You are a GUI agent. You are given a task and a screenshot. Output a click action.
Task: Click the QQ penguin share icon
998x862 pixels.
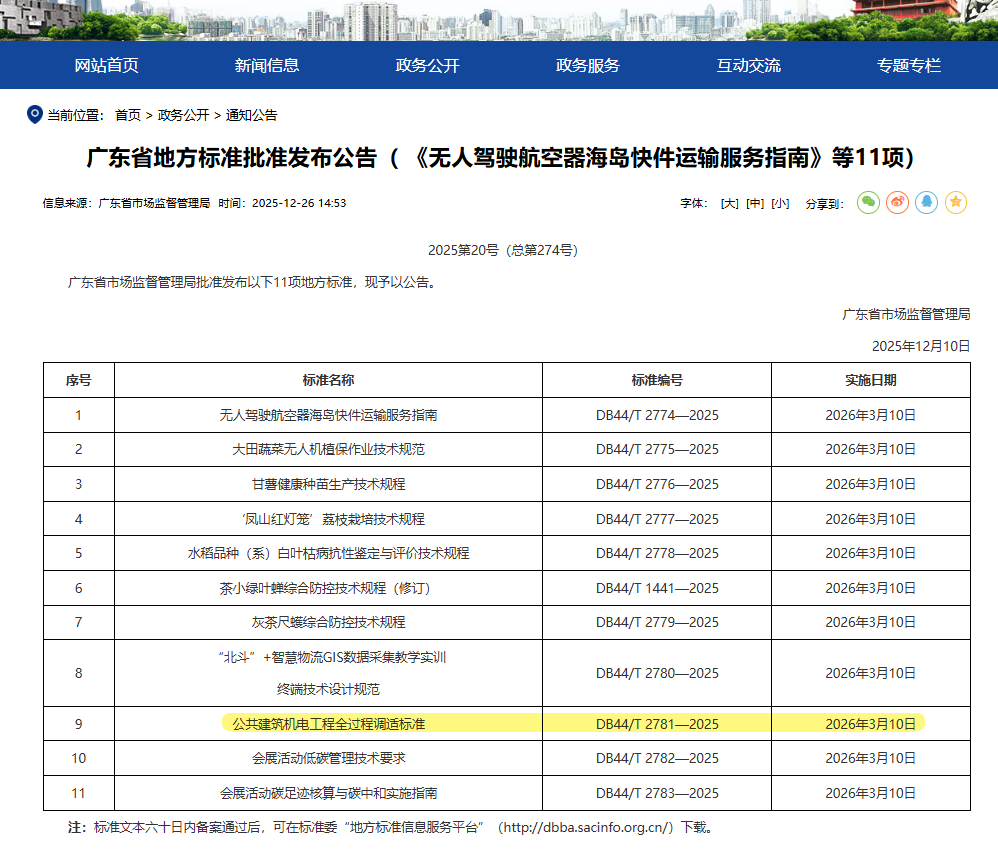tap(927, 203)
